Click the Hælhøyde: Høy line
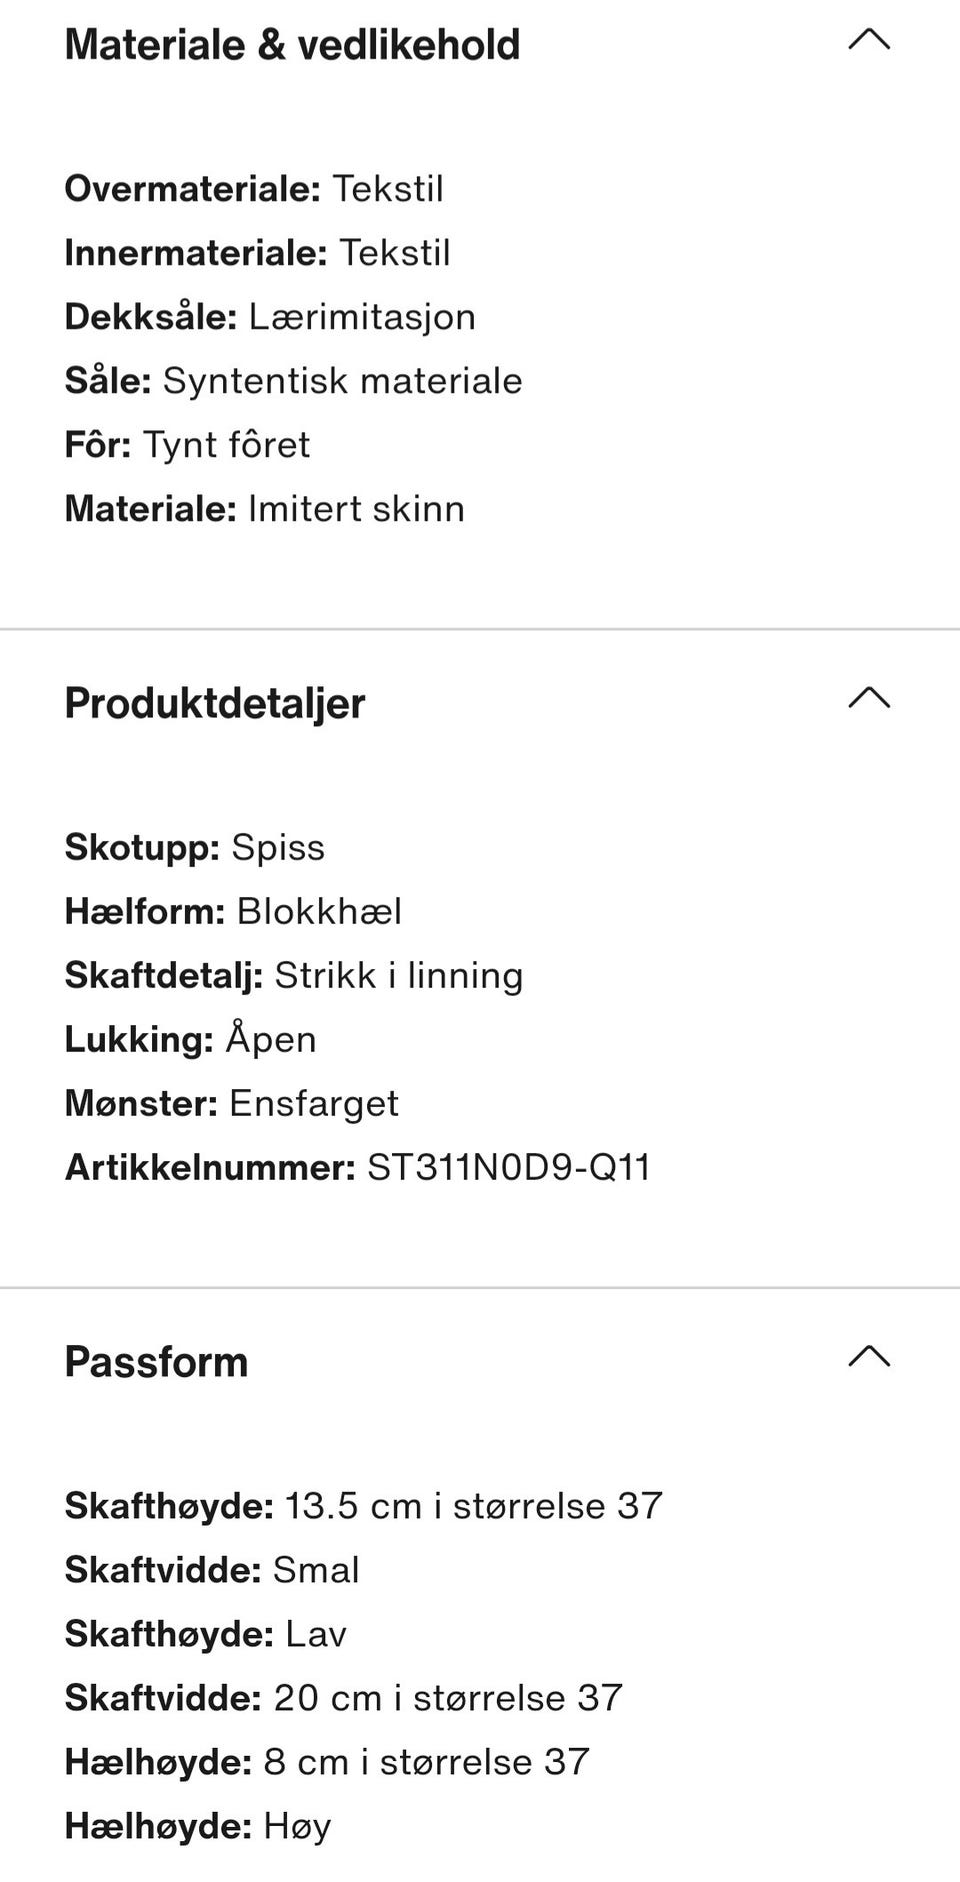 coord(198,1827)
